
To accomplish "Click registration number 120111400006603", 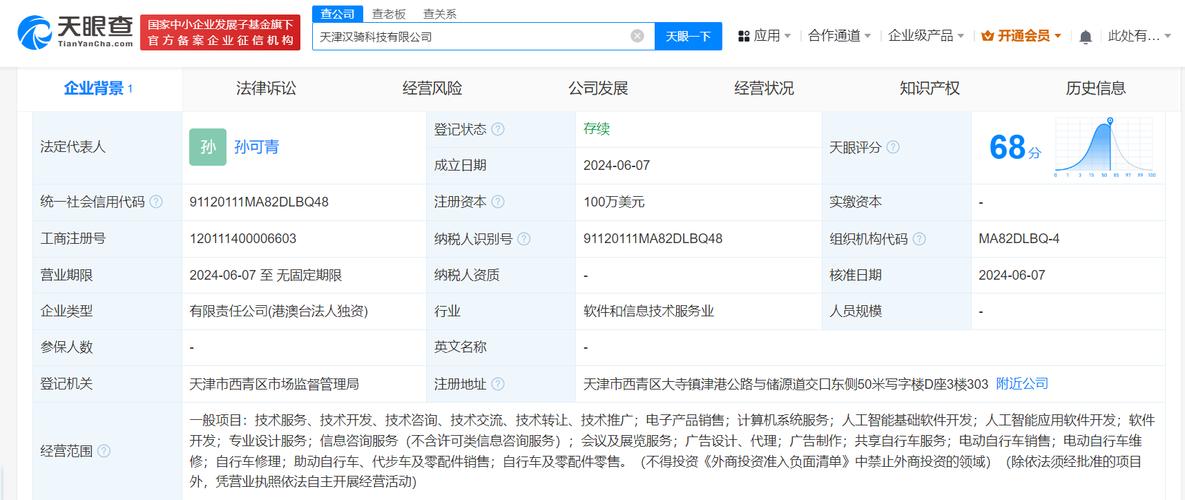I will click(x=243, y=239).
